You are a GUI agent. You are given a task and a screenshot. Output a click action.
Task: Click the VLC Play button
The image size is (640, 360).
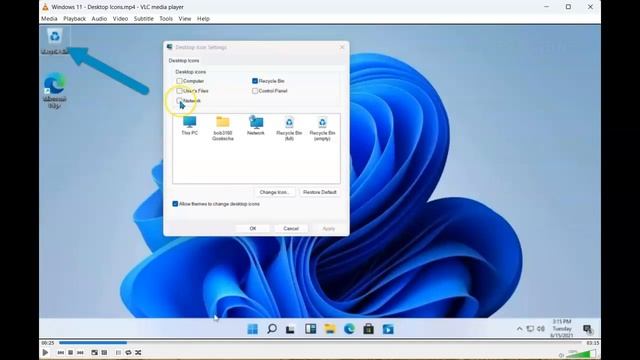click(45, 352)
